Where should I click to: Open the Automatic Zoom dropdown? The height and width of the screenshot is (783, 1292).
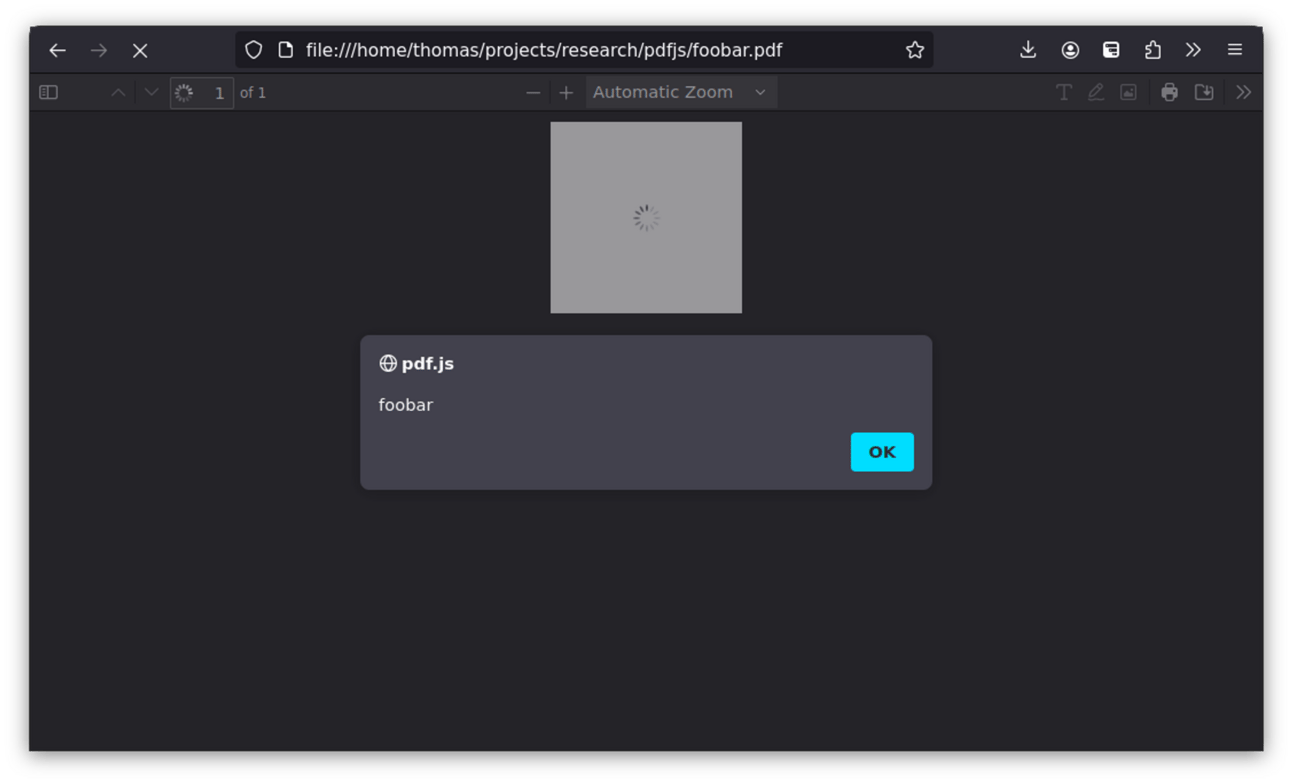681,92
